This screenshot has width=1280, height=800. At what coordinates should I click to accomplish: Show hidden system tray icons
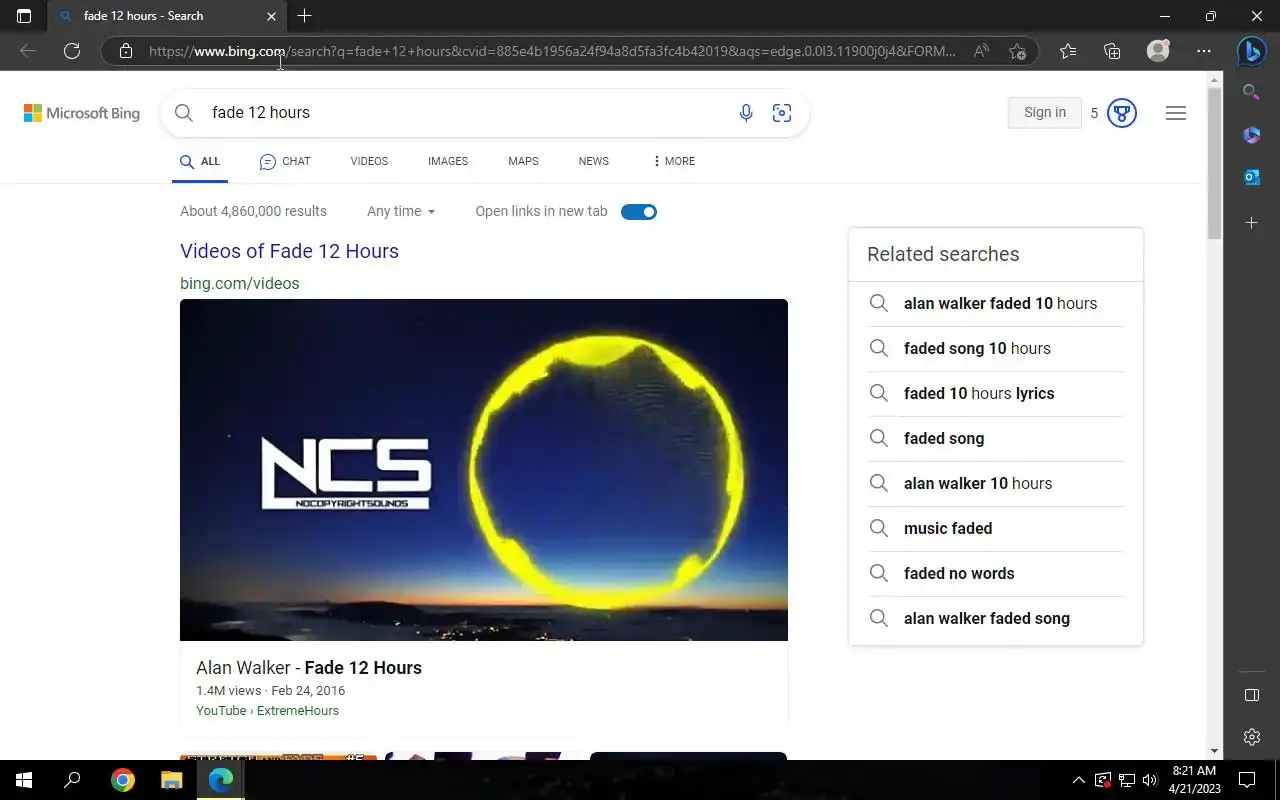pyautogui.click(x=1078, y=780)
